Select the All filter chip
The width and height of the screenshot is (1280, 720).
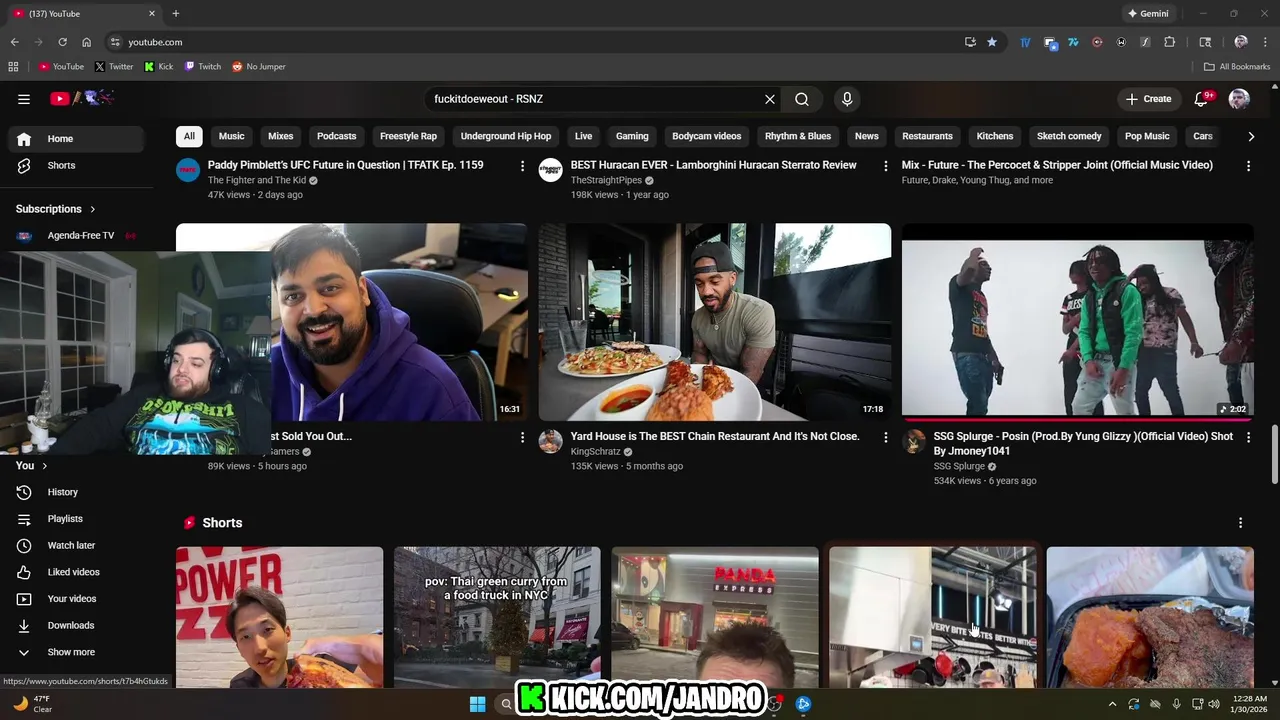tap(189, 136)
